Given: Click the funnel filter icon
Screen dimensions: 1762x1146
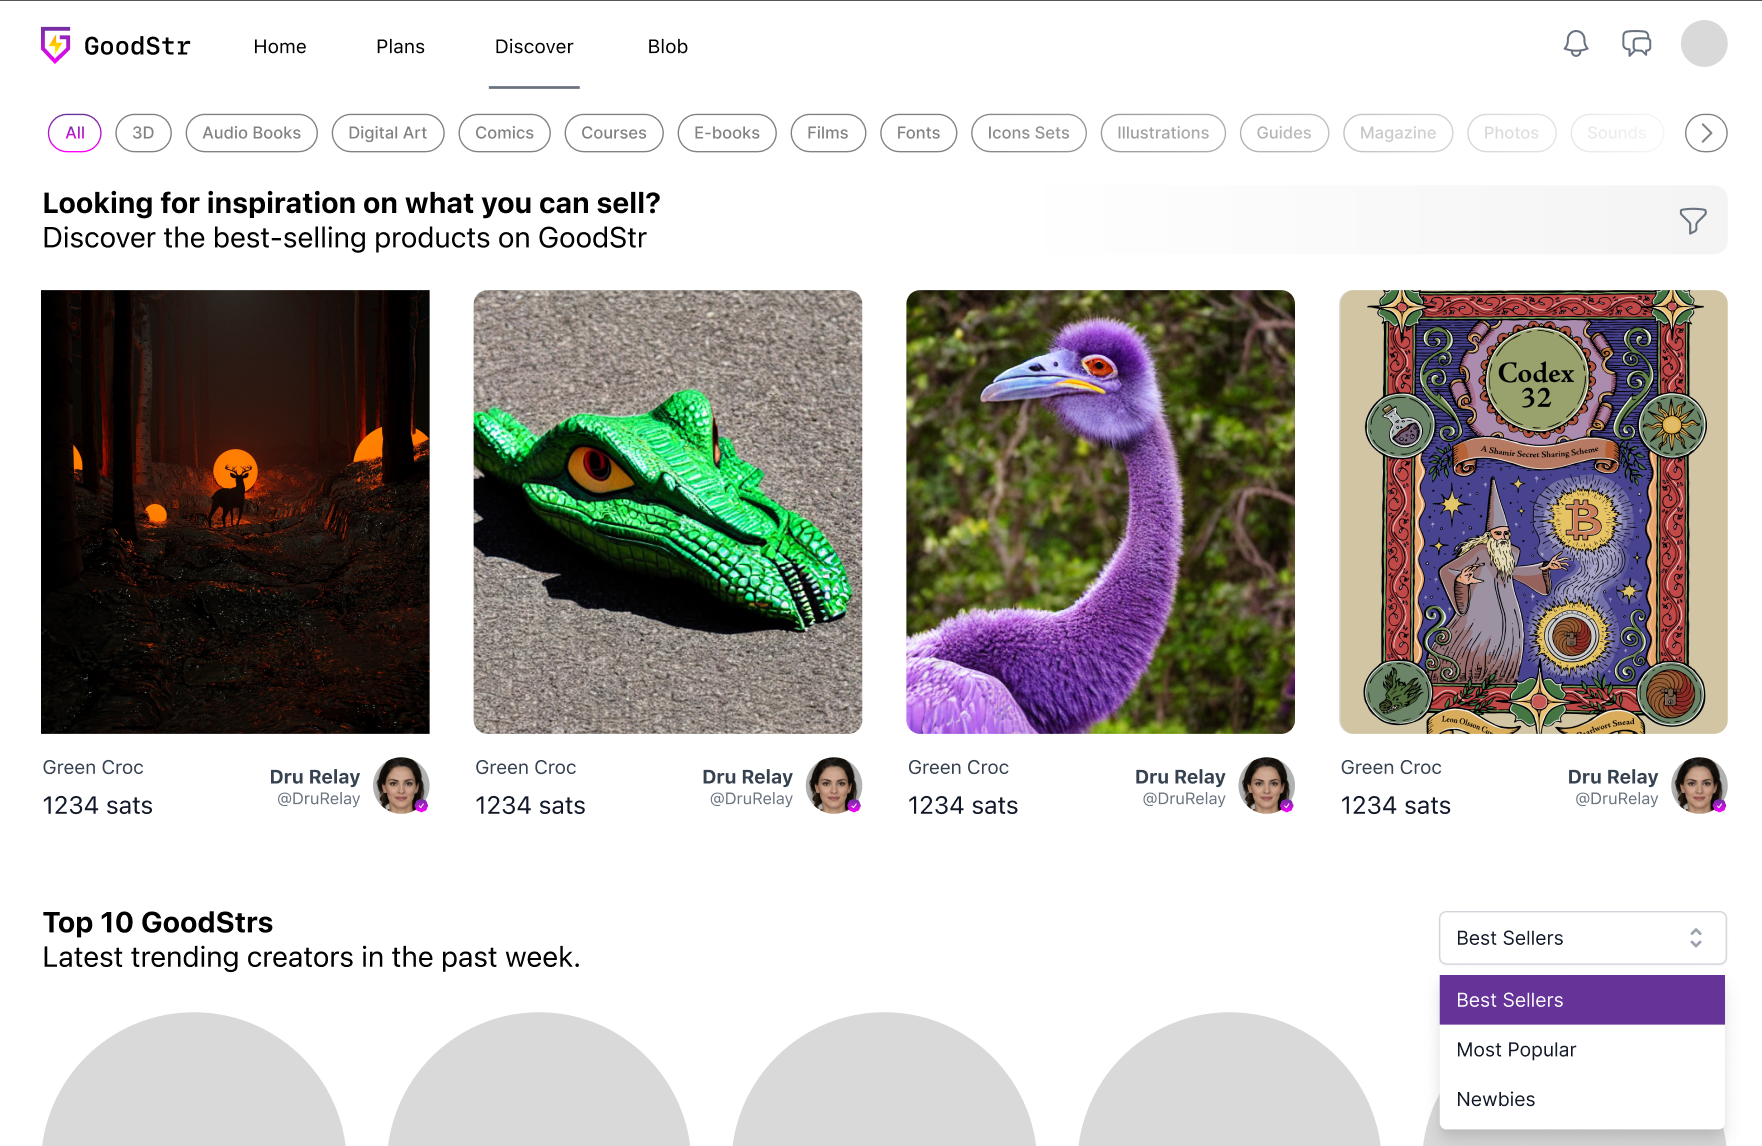Looking at the screenshot, I should (x=1693, y=220).
